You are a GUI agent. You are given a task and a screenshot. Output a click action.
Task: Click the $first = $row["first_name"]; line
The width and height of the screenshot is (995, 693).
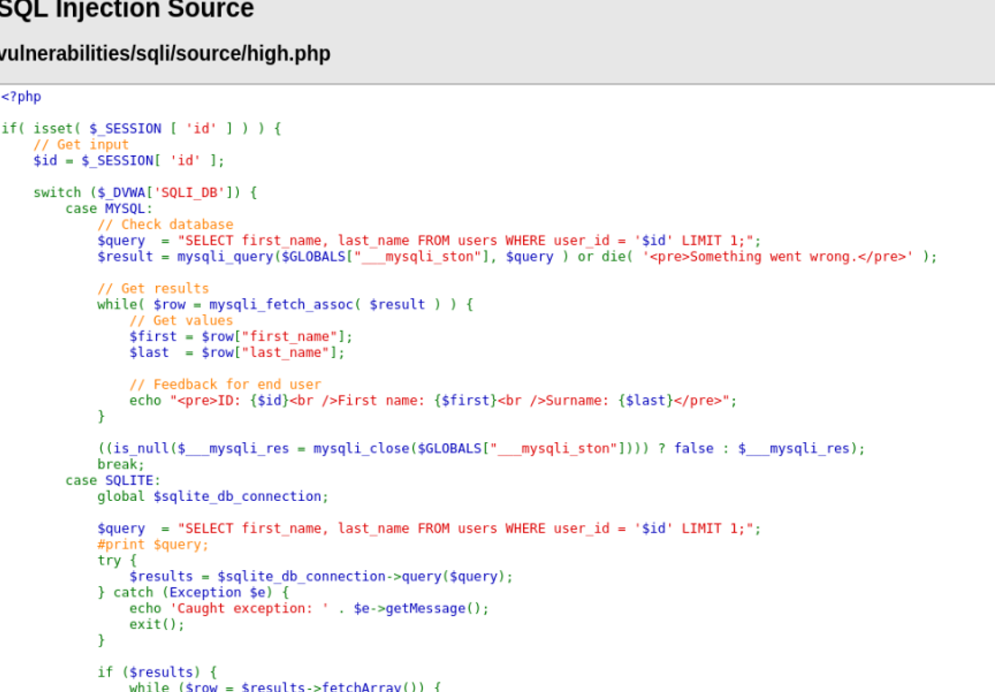point(241,336)
